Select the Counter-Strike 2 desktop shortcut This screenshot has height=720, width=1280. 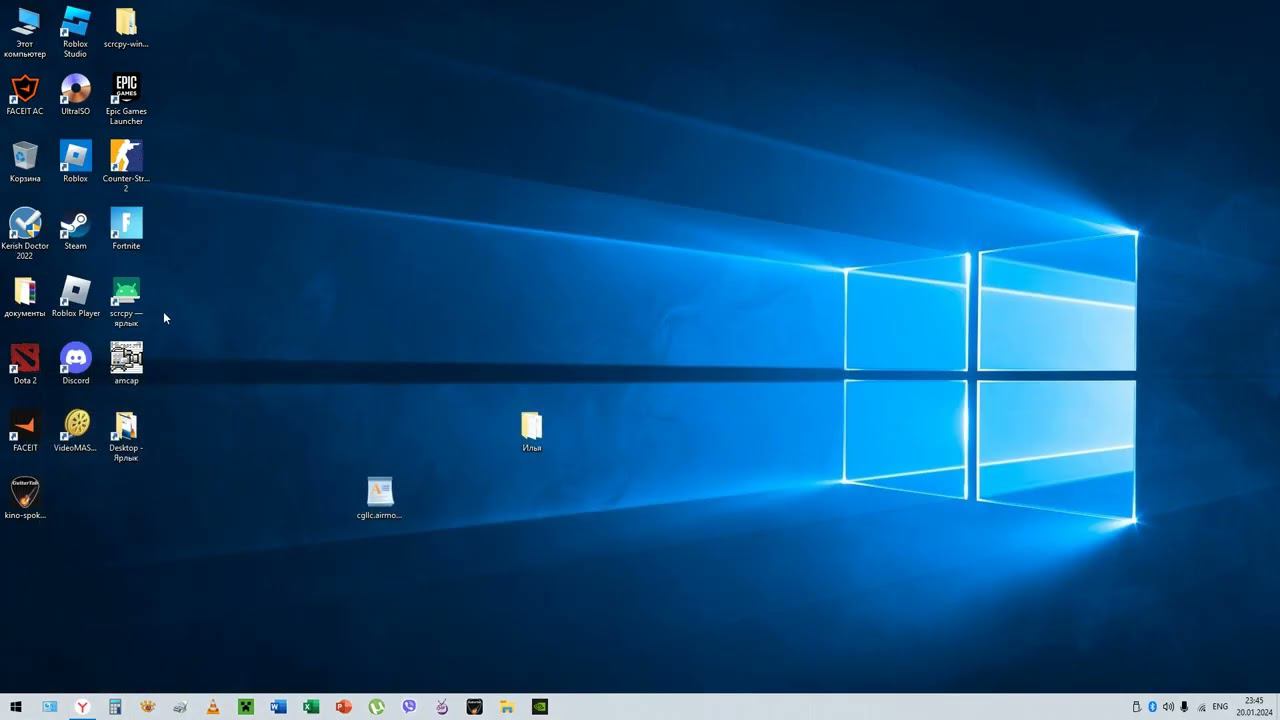point(126,167)
